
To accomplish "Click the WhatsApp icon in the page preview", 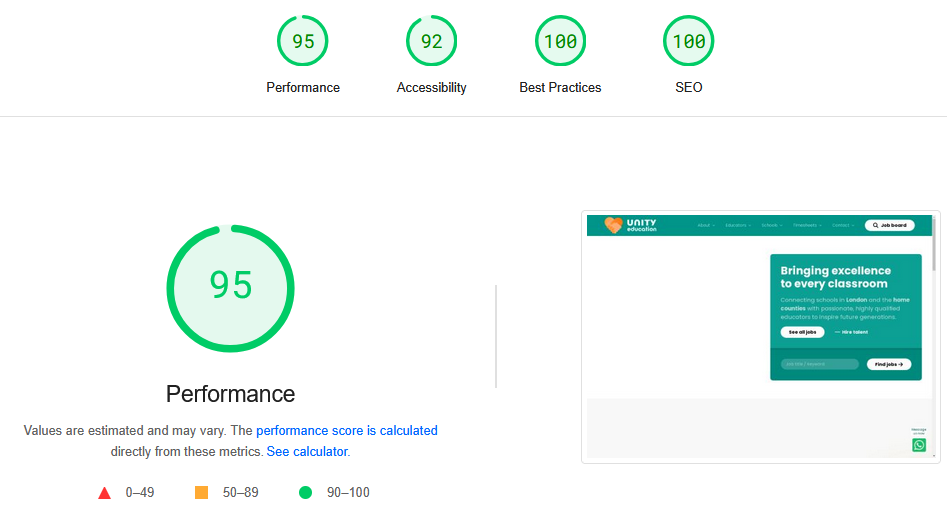I will pos(919,445).
